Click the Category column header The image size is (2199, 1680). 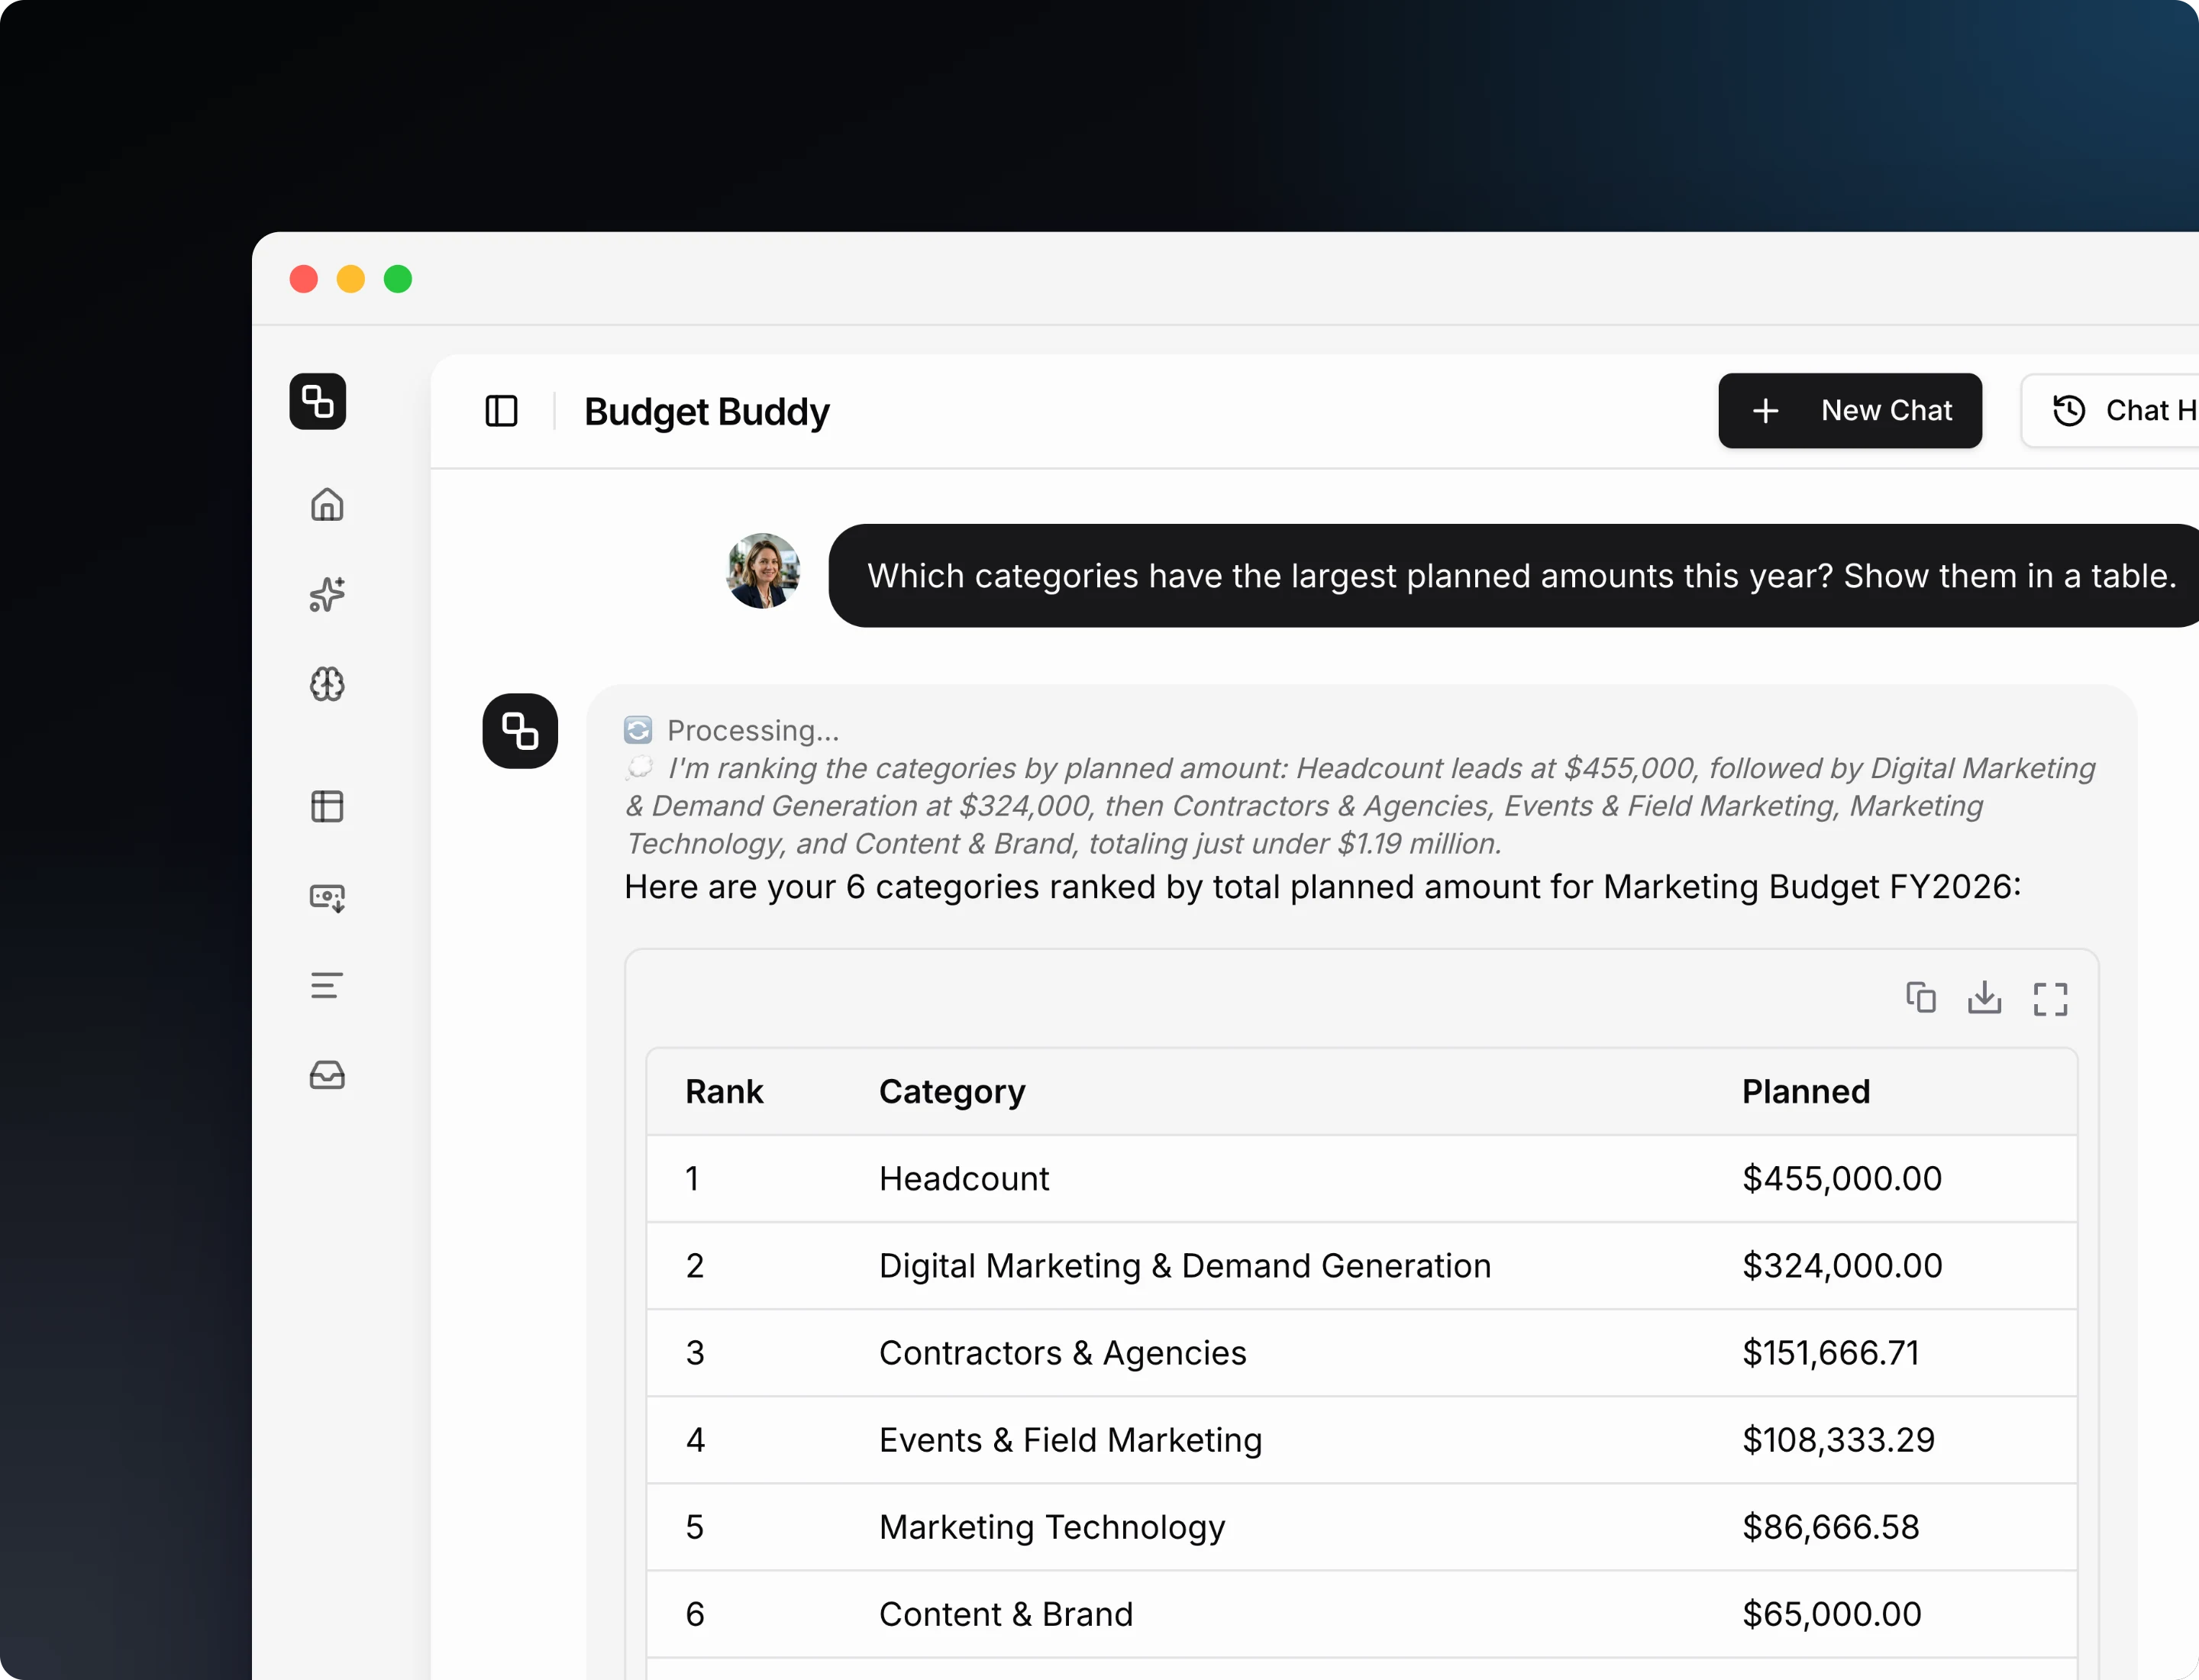[x=952, y=1092]
